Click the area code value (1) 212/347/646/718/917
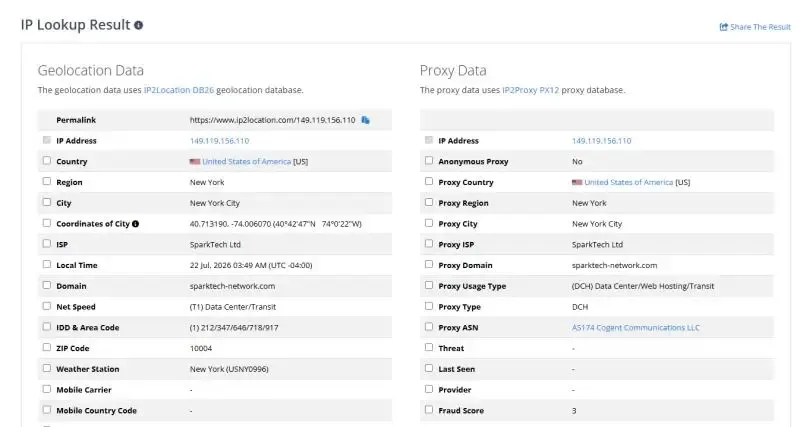800x427 pixels. (234, 328)
